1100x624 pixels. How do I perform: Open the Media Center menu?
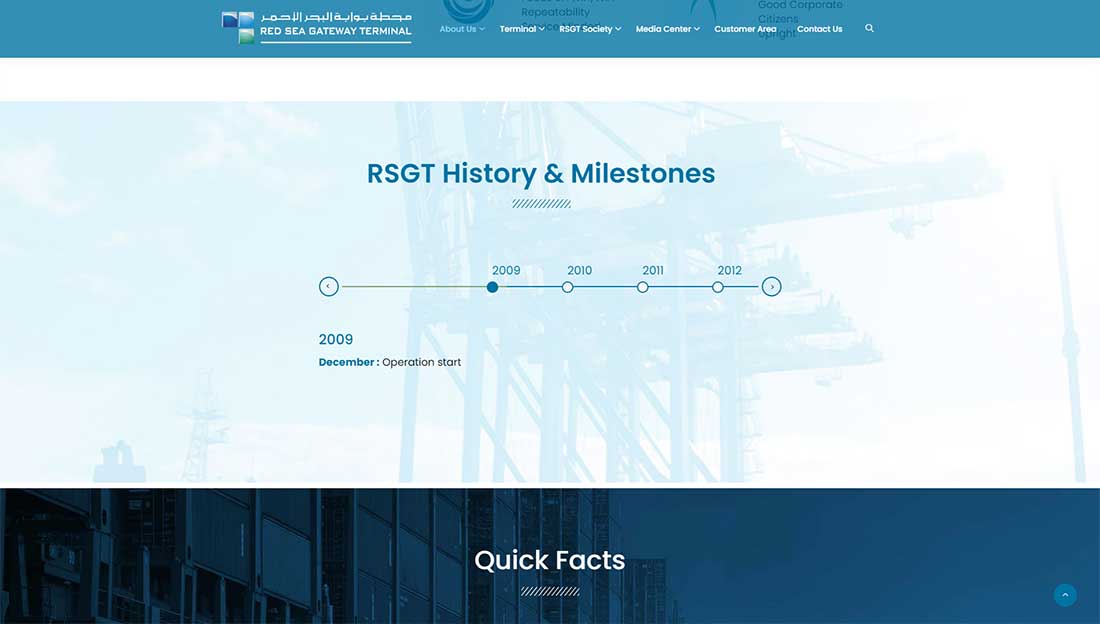point(667,29)
